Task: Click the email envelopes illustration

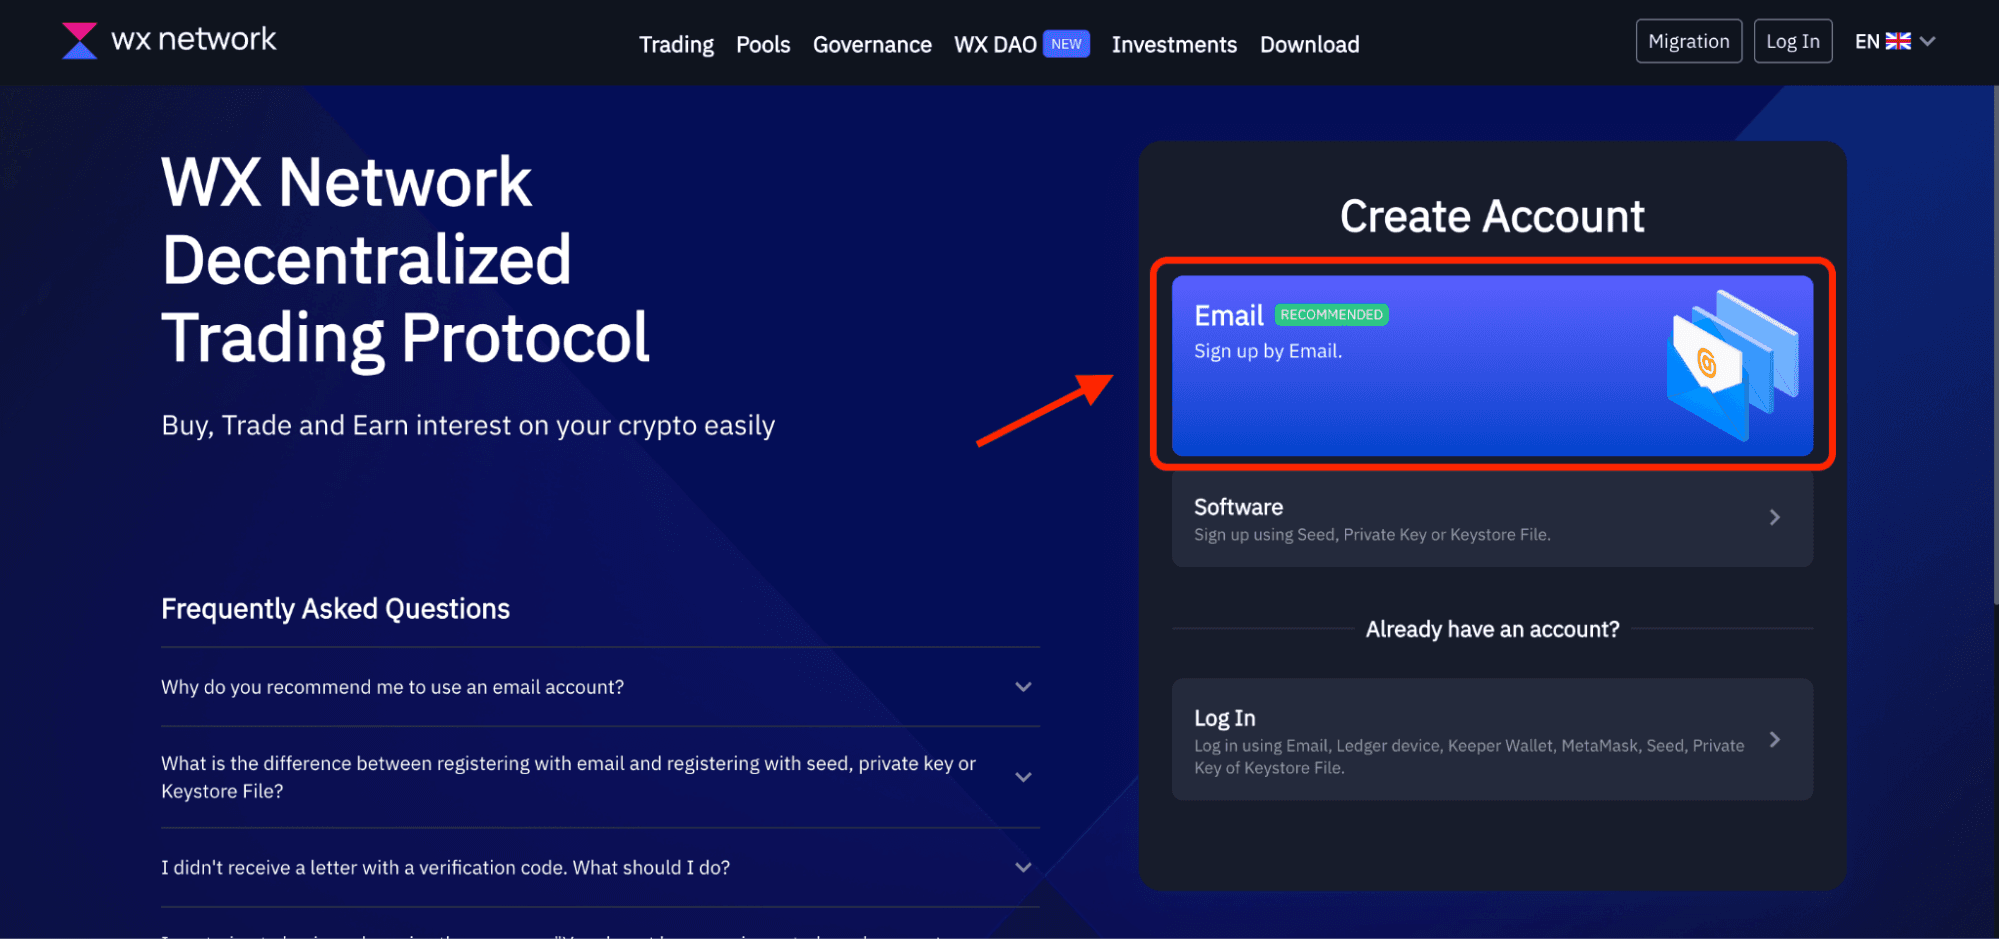Action: pyautogui.click(x=1732, y=366)
